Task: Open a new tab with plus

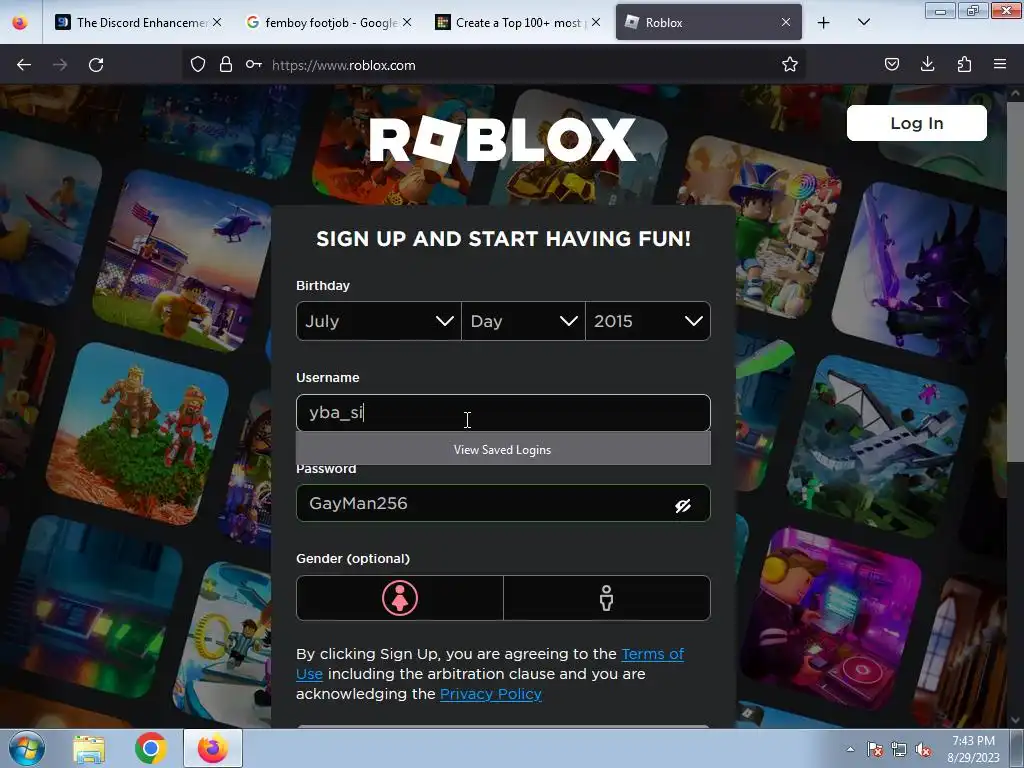Action: [x=824, y=23]
